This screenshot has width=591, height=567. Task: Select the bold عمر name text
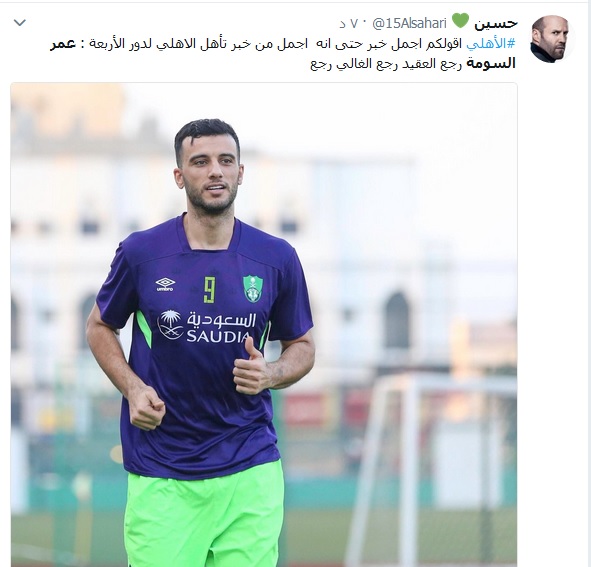(x=63, y=44)
